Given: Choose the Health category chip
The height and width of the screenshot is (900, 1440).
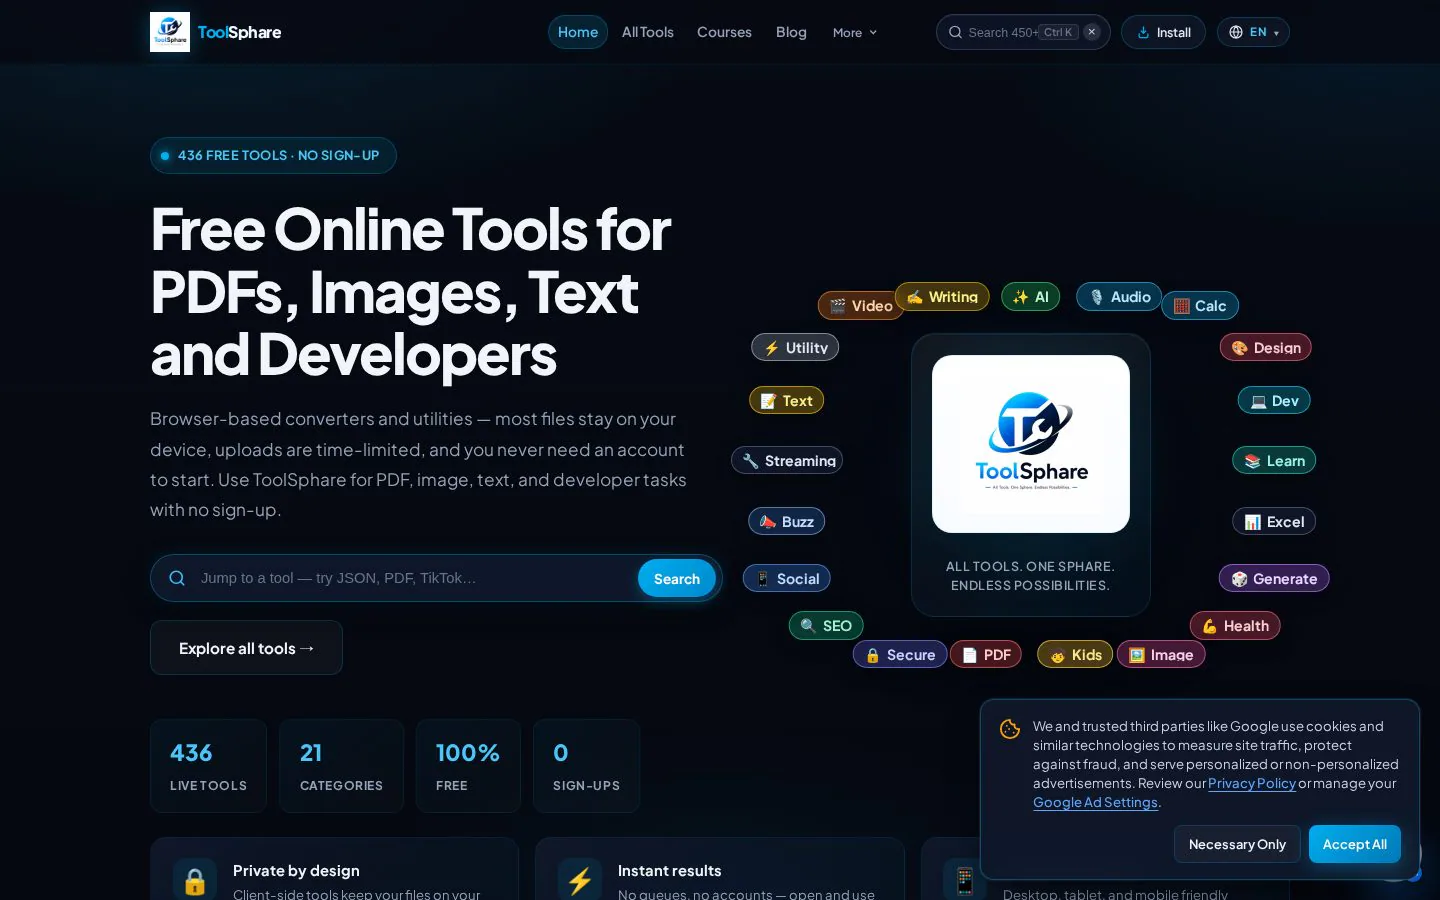Looking at the screenshot, I should click(x=1235, y=626).
